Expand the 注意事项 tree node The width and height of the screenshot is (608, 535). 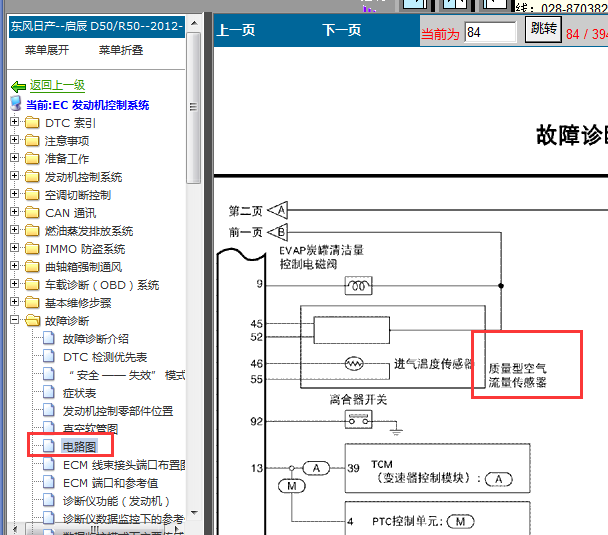[x=14, y=140]
